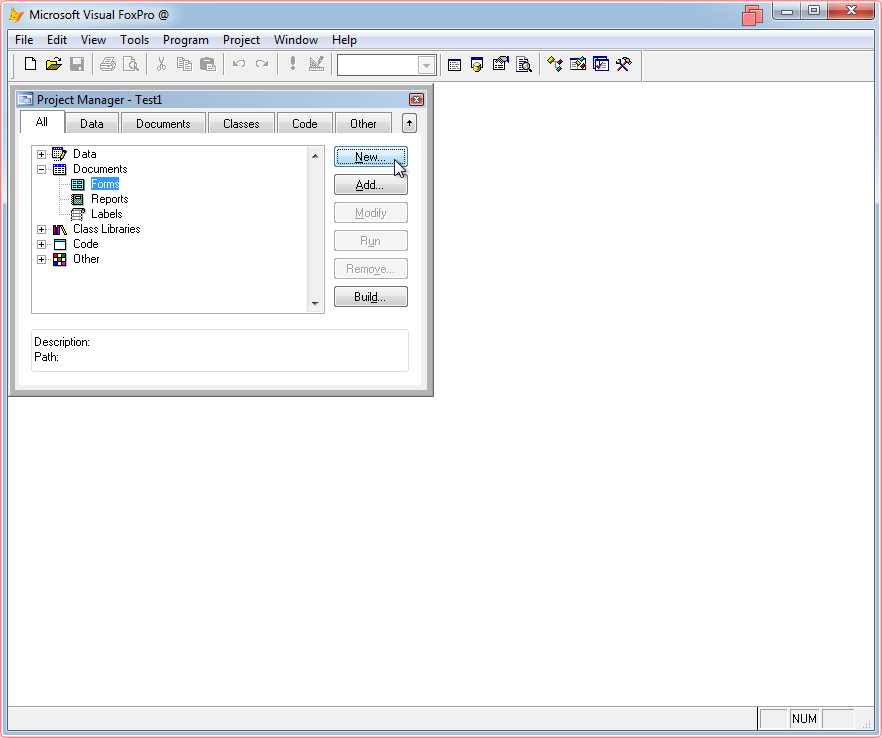Open the Tools menu
882x738 pixels.
click(134, 40)
